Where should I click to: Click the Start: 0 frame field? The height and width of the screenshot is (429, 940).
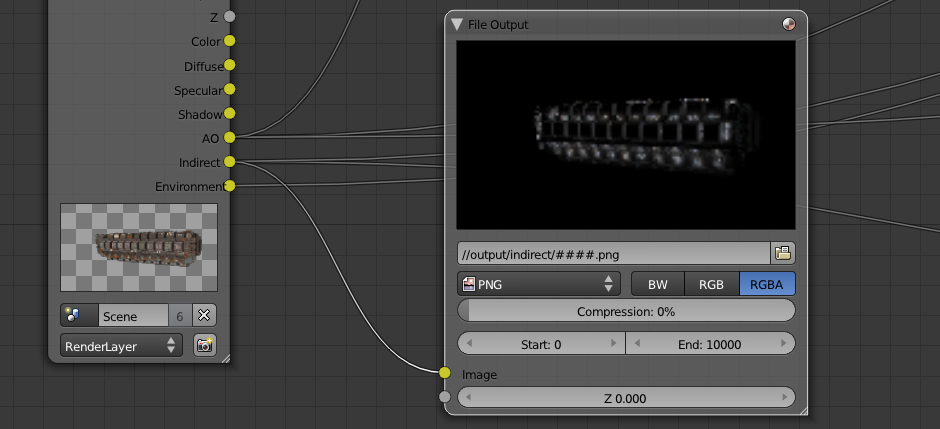pyautogui.click(x=541, y=344)
